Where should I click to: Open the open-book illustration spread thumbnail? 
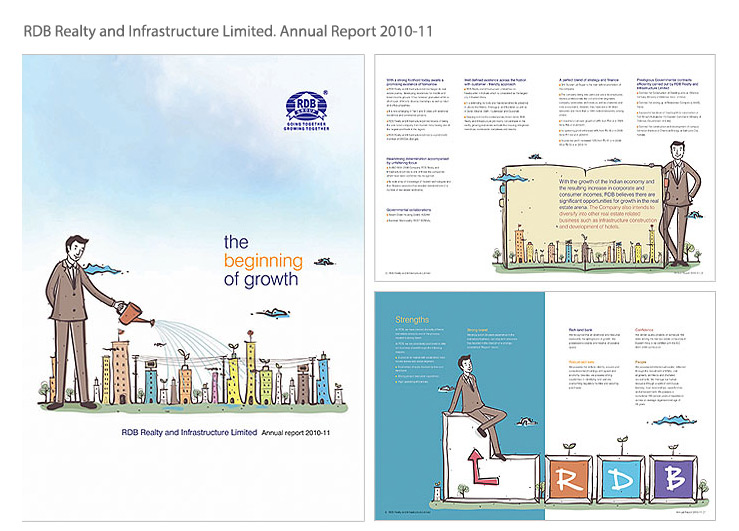[x=545, y=168]
